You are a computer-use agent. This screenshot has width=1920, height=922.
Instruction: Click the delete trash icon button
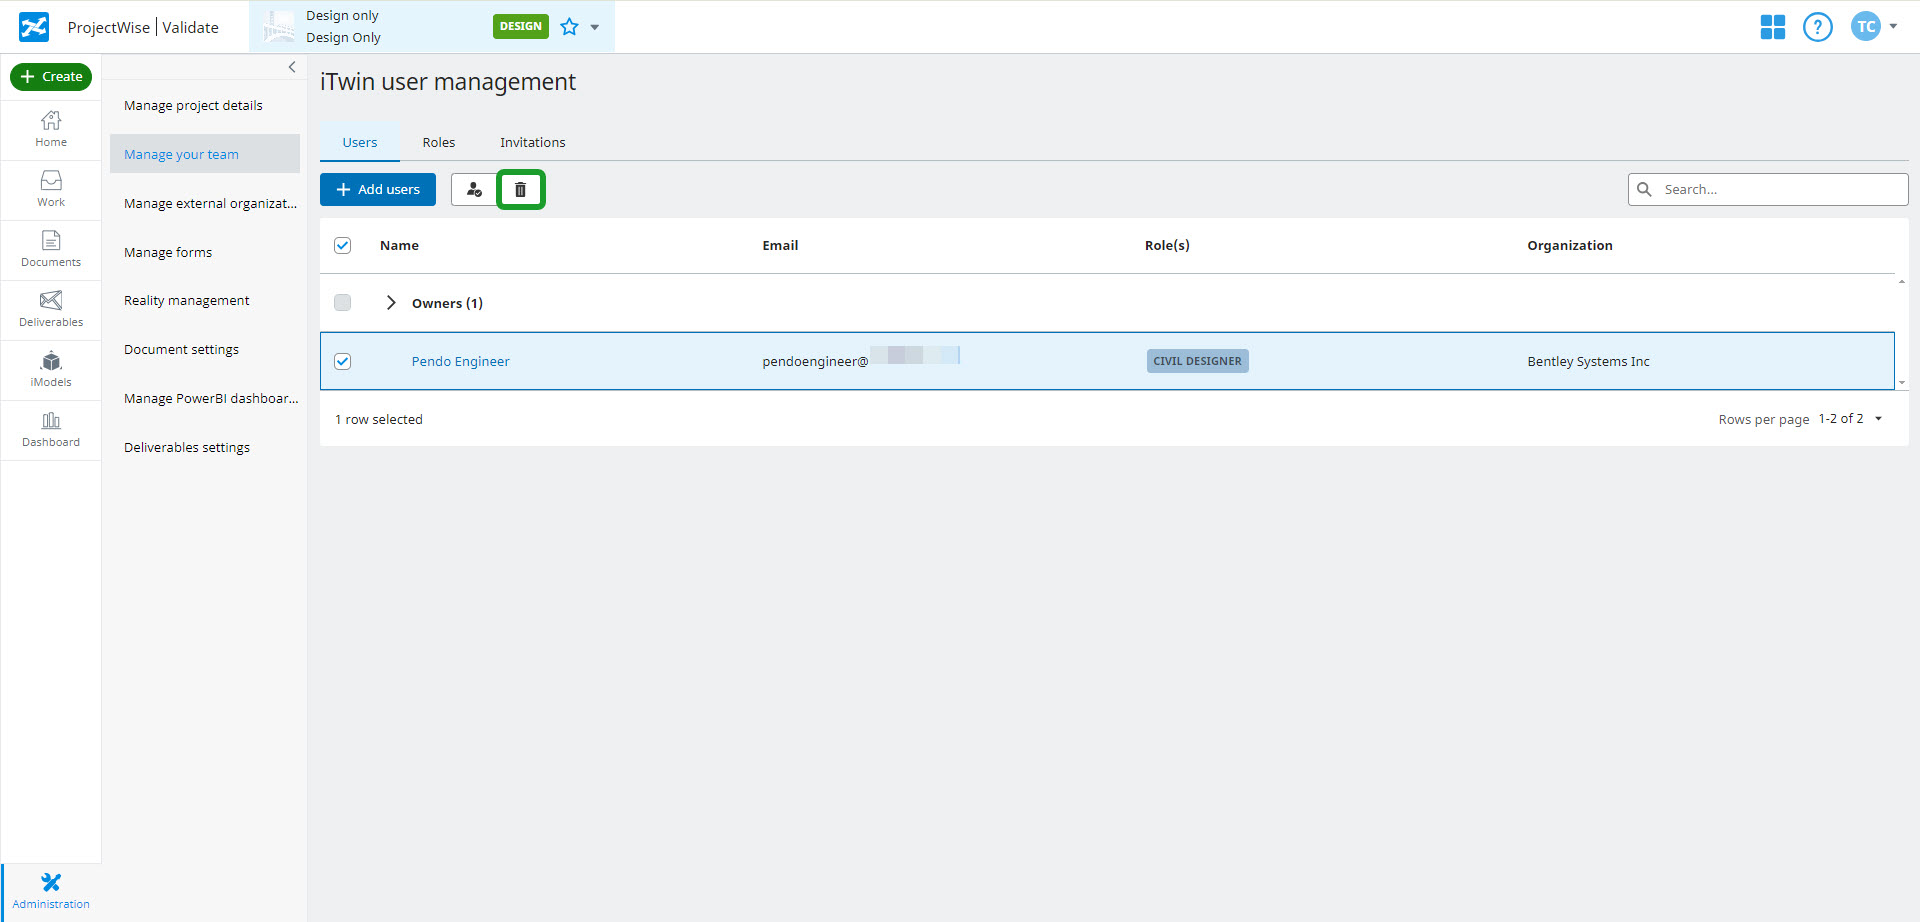pos(521,189)
